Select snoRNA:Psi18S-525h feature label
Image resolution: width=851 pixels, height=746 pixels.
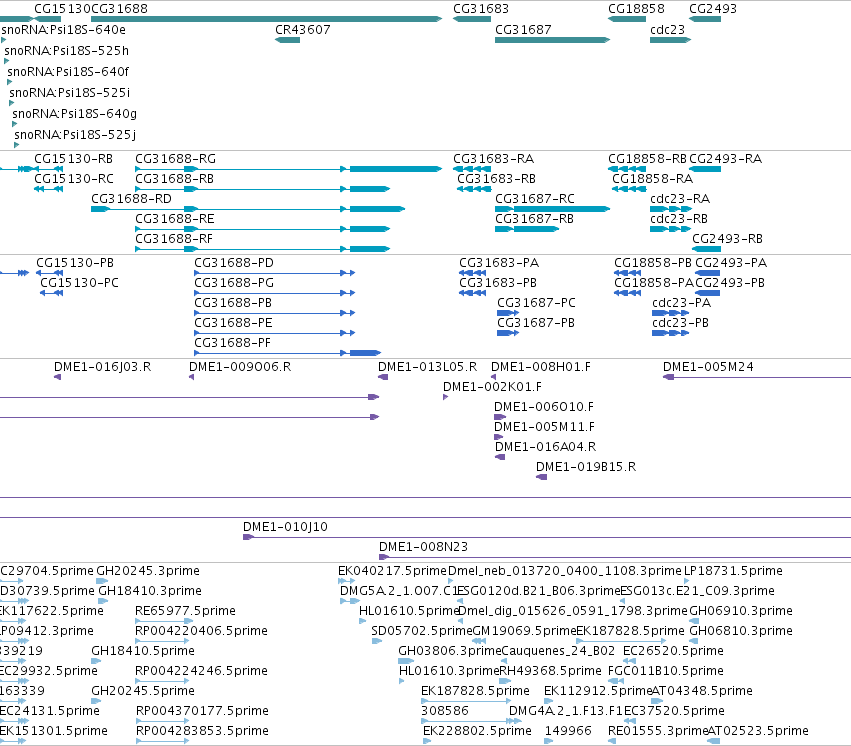(x=67, y=51)
